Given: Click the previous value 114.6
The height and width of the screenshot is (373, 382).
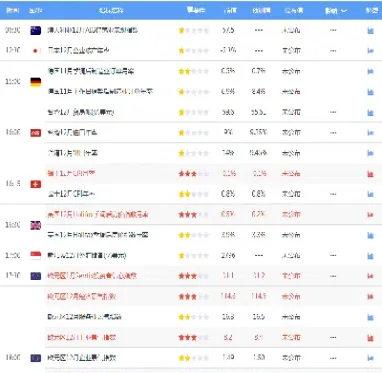Looking at the screenshot, I should point(228,296).
